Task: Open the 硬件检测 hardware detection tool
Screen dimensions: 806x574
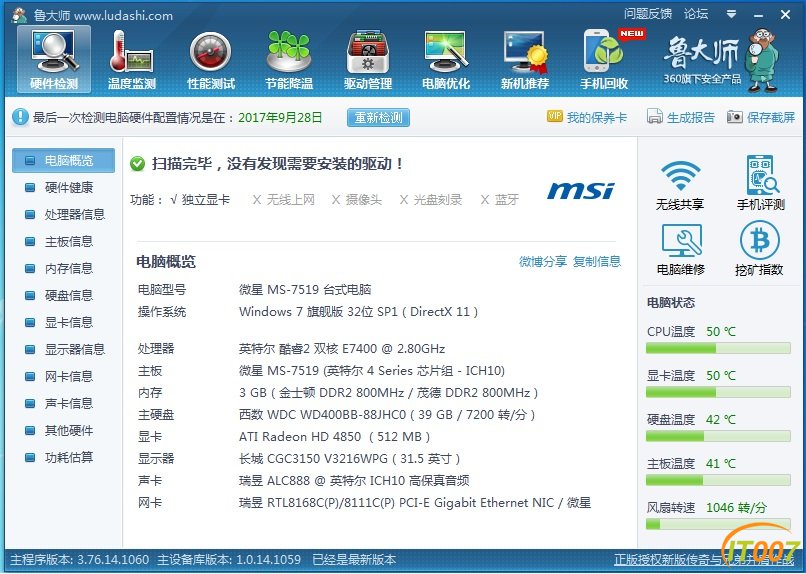Action: 54,60
